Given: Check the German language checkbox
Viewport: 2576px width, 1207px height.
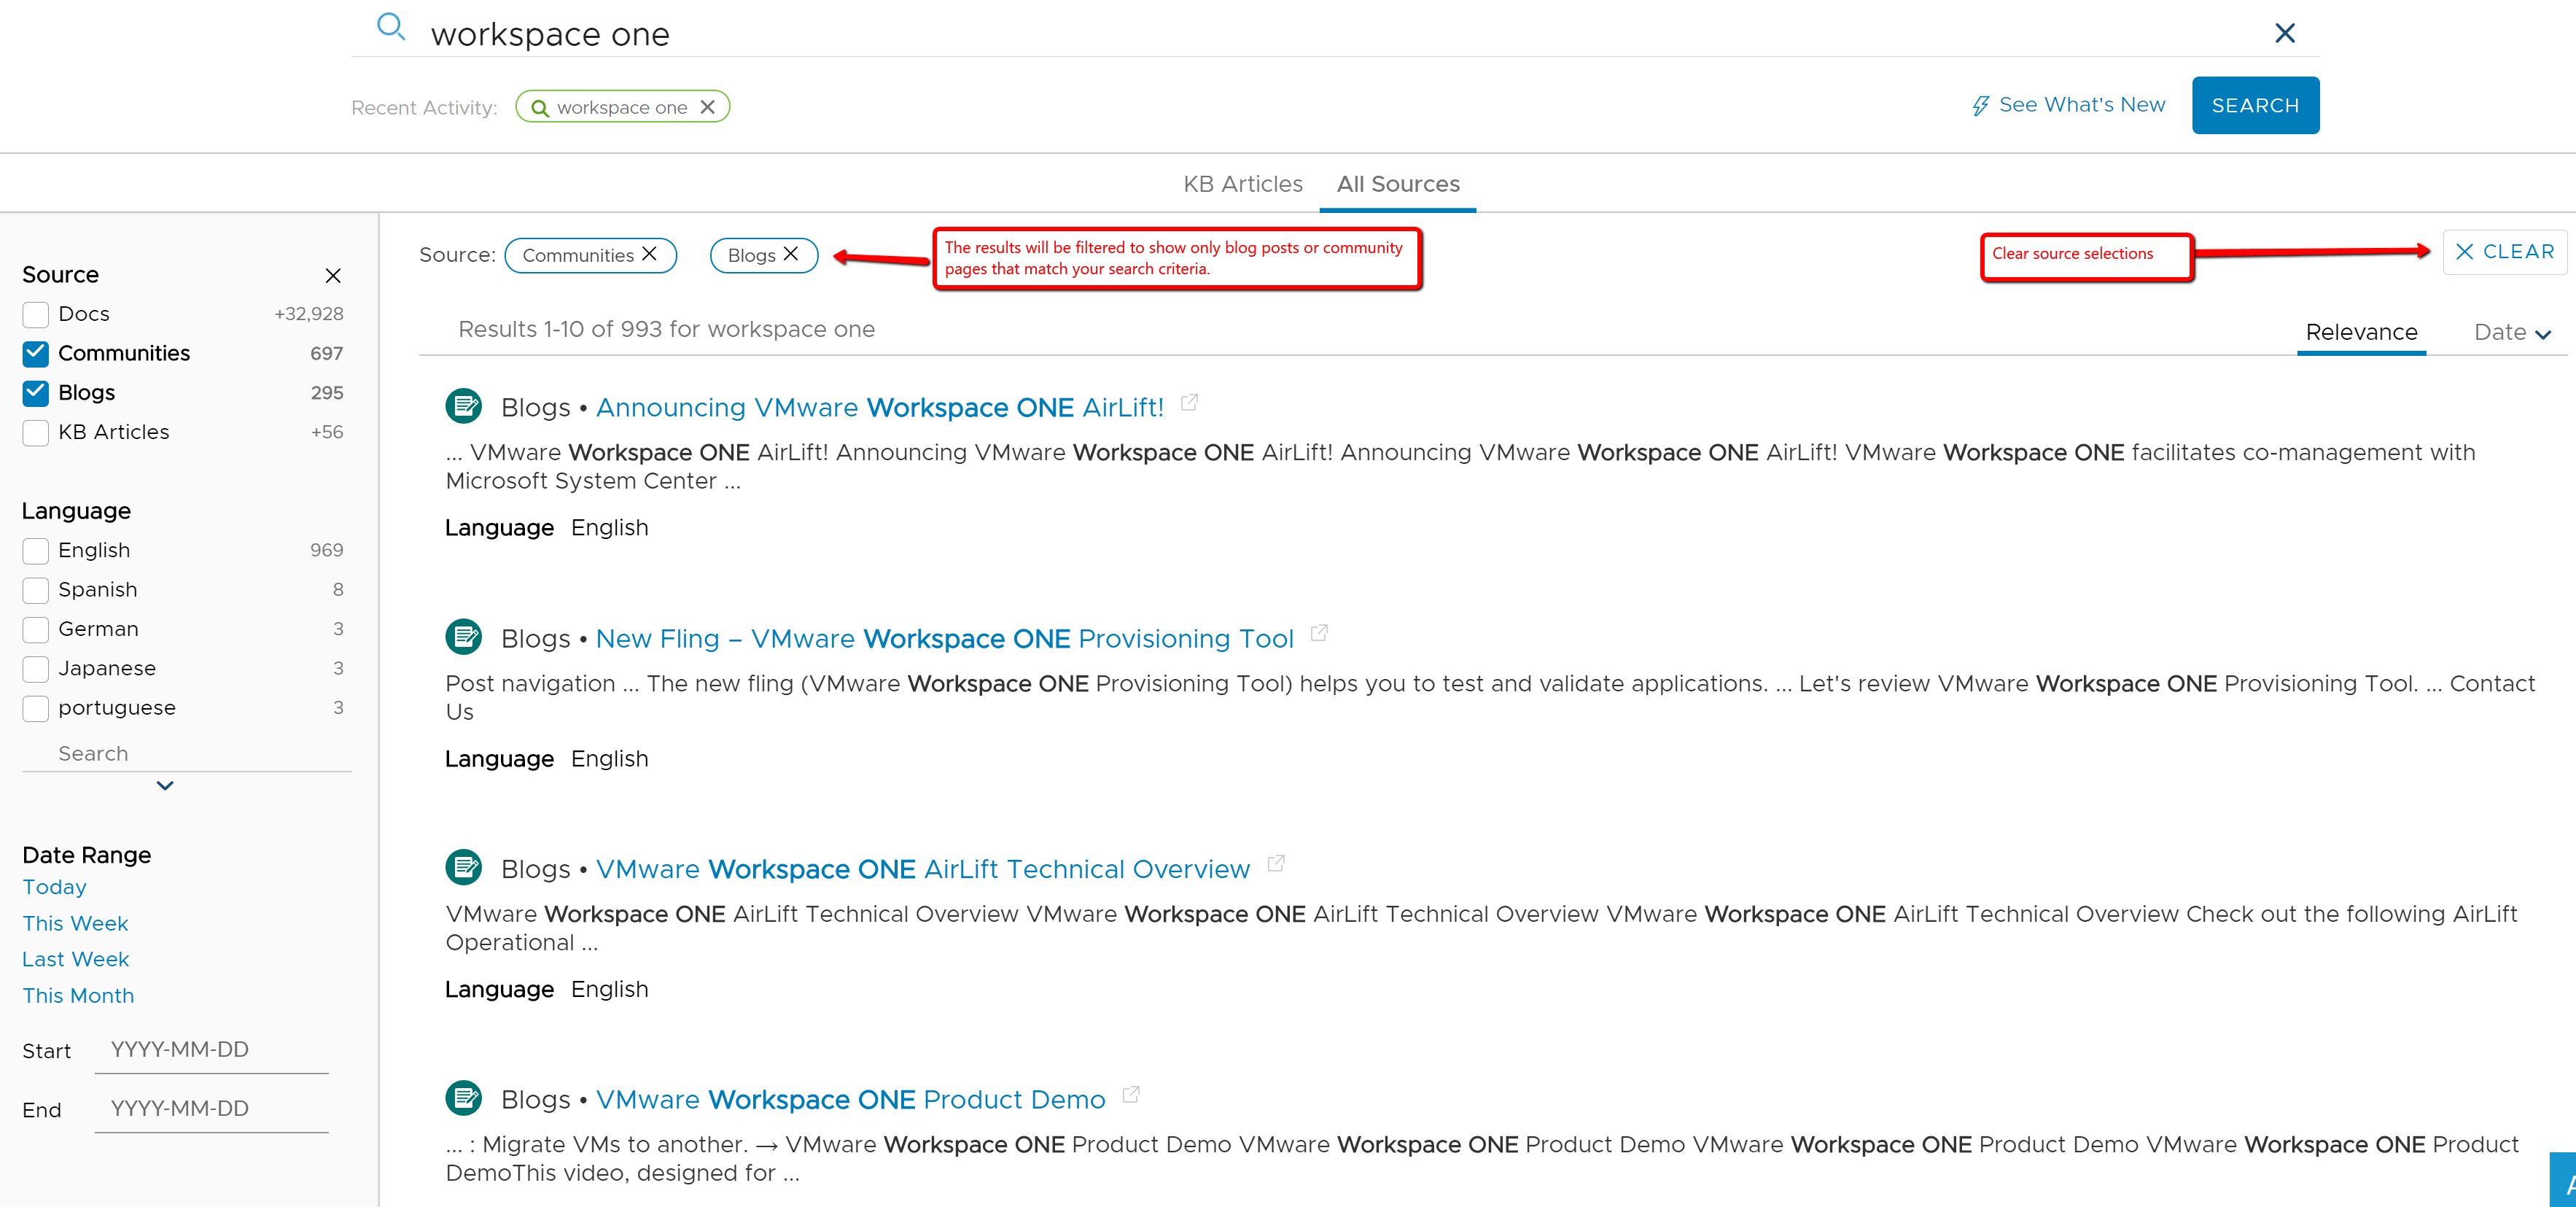Looking at the screenshot, I should point(36,630).
